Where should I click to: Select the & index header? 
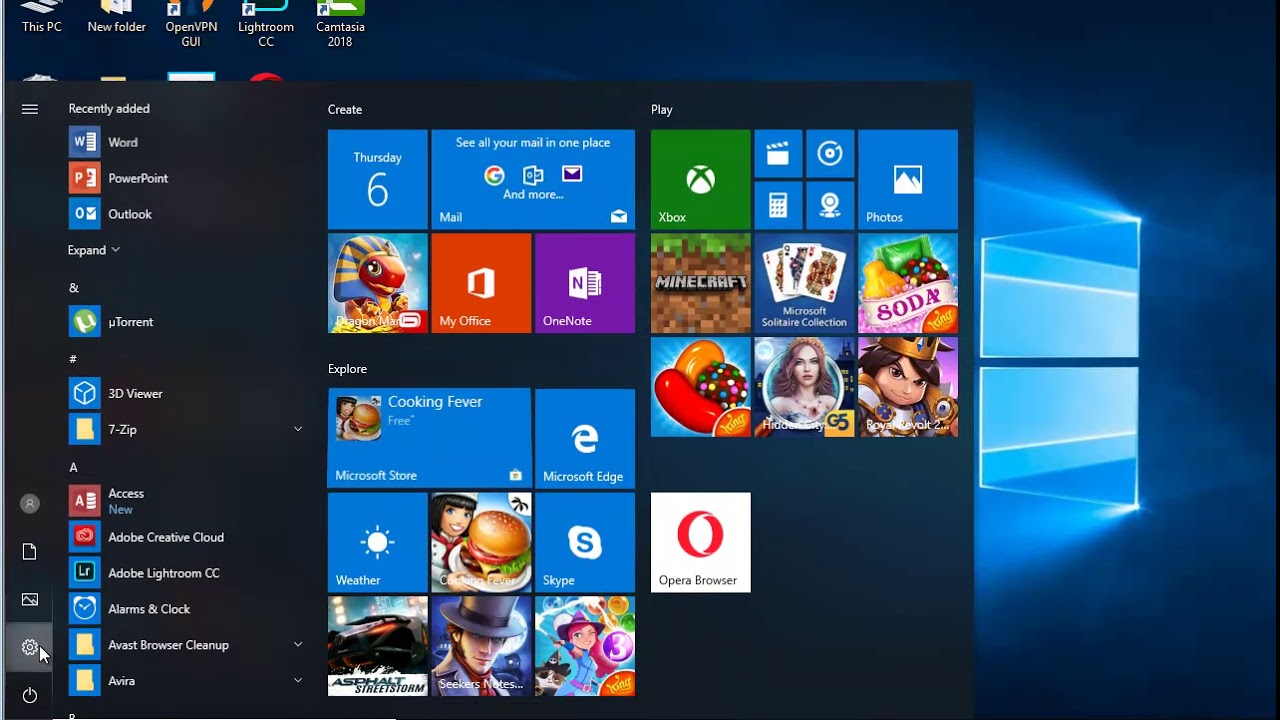point(73,288)
